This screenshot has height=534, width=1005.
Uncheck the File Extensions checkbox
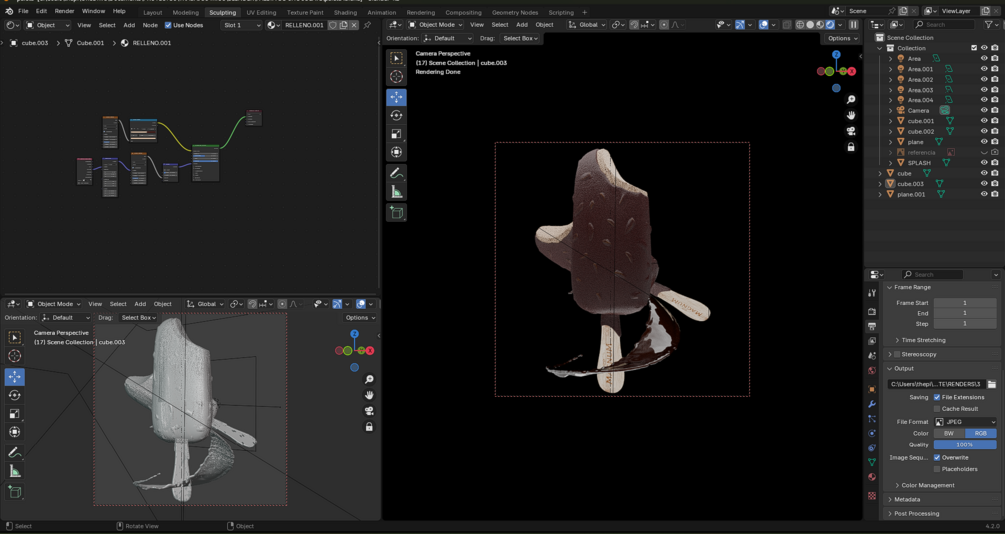point(937,397)
